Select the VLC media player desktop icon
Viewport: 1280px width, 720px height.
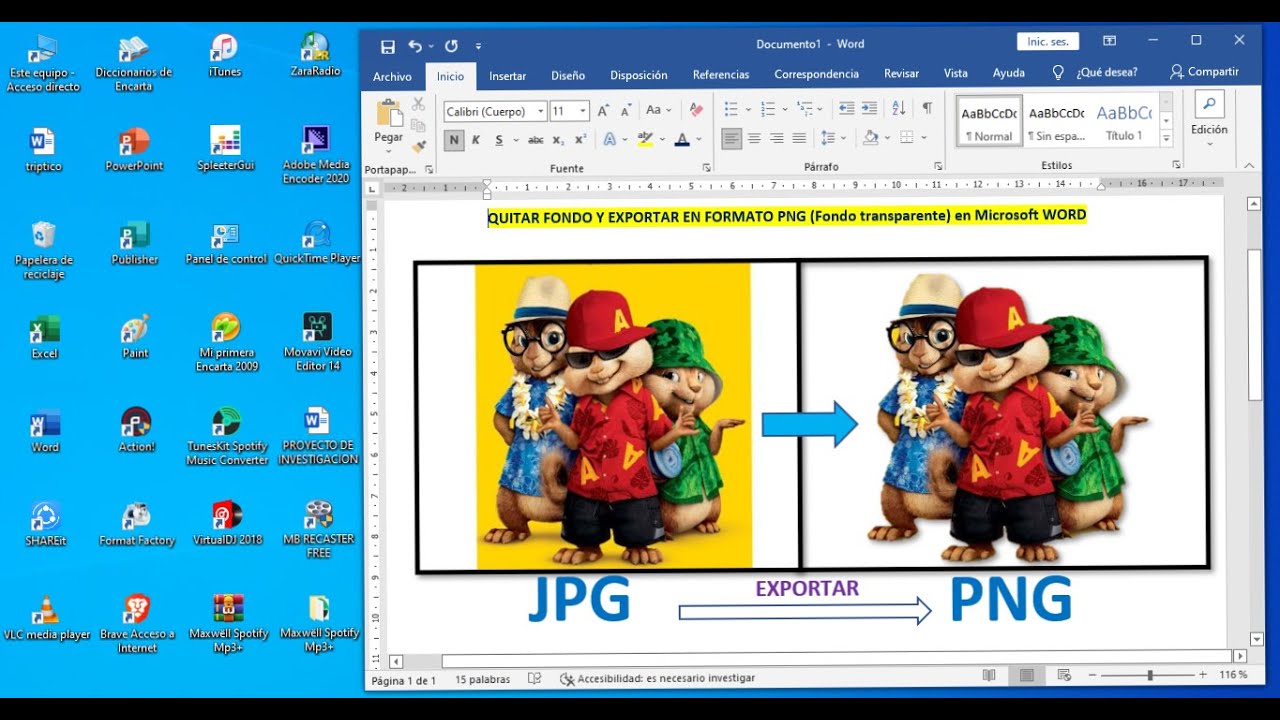[x=45, y=608]
